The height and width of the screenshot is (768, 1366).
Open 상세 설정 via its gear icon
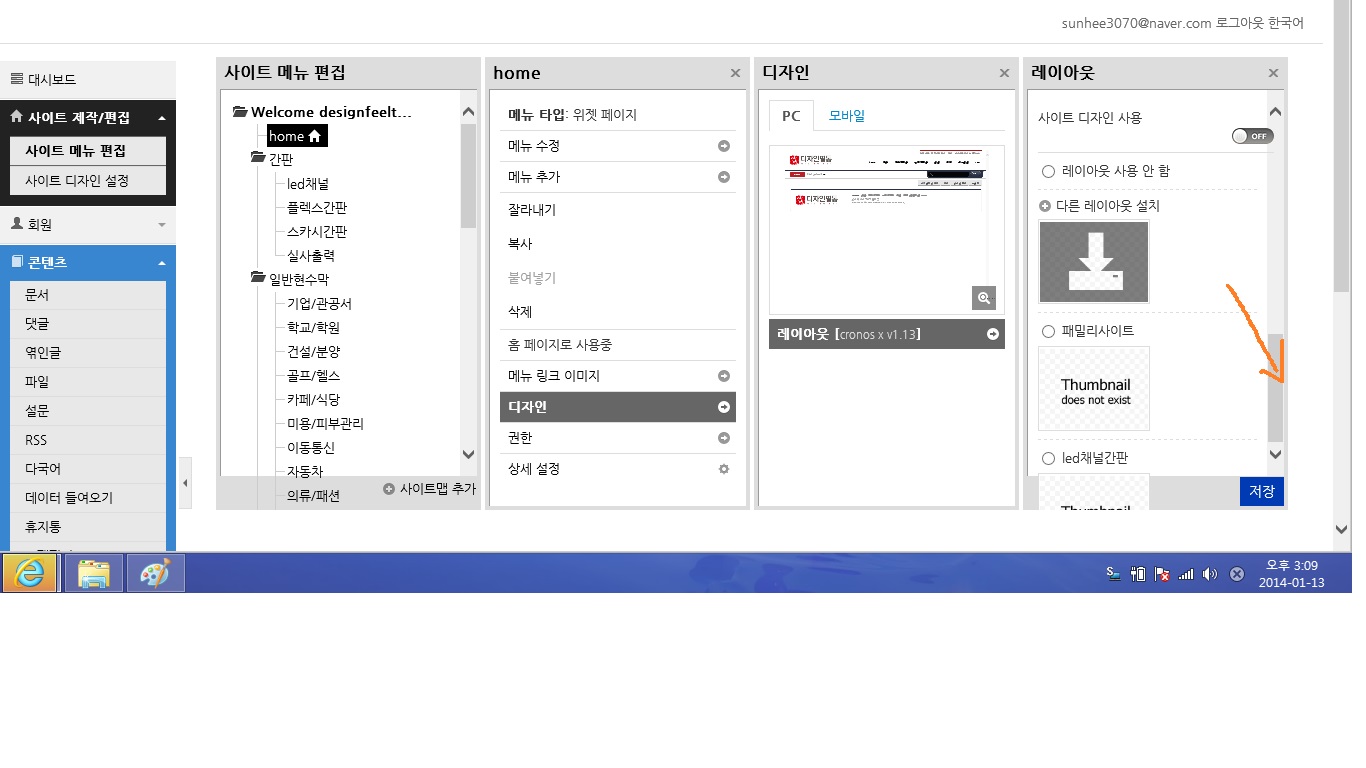[723, 468]
